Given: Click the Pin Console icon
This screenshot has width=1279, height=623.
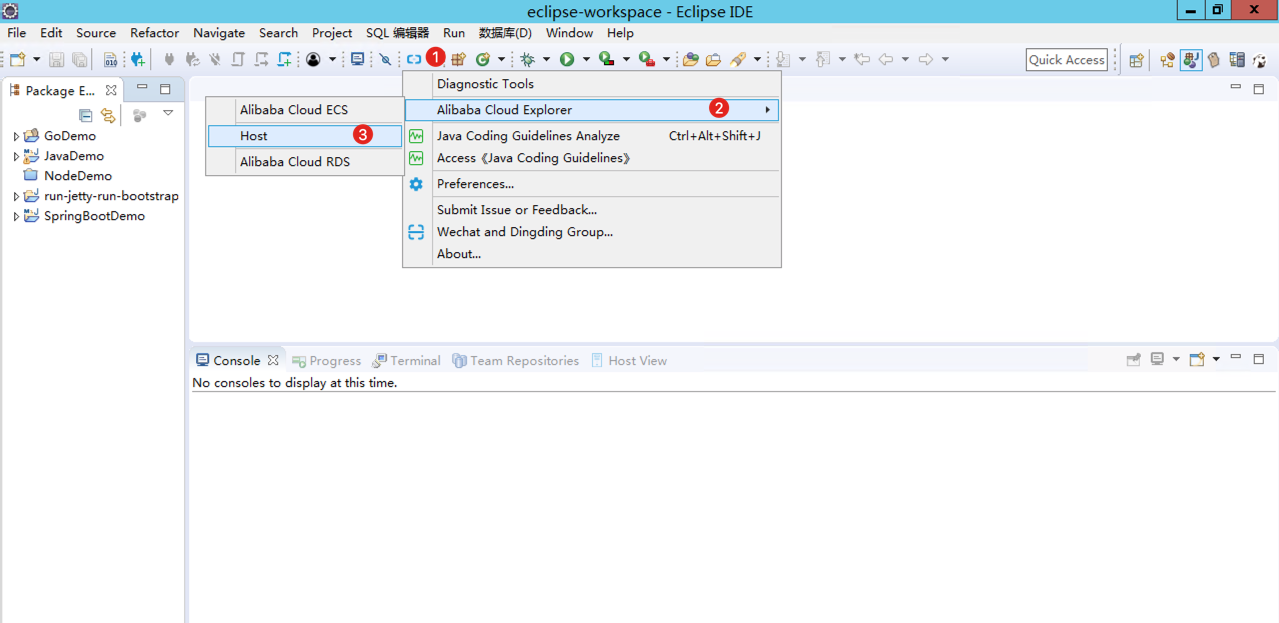Looking at the screenshot, I should click(1133, 360).
